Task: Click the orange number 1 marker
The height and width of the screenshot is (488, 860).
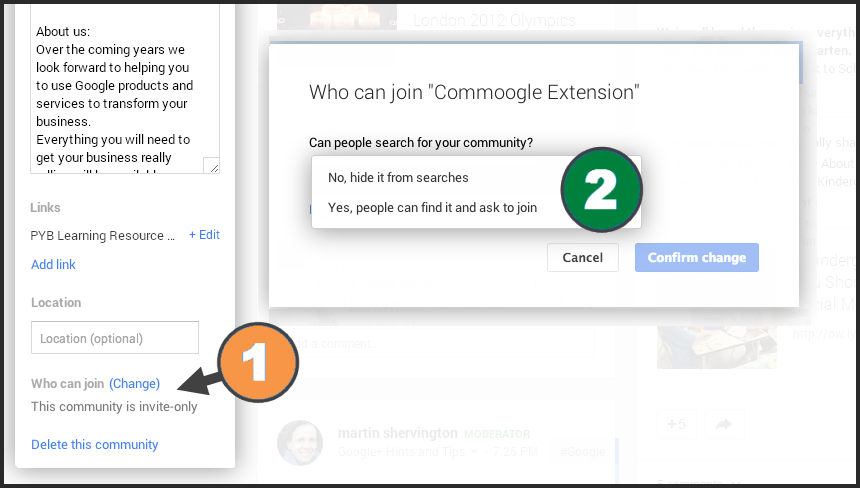Action: point(258,362)
